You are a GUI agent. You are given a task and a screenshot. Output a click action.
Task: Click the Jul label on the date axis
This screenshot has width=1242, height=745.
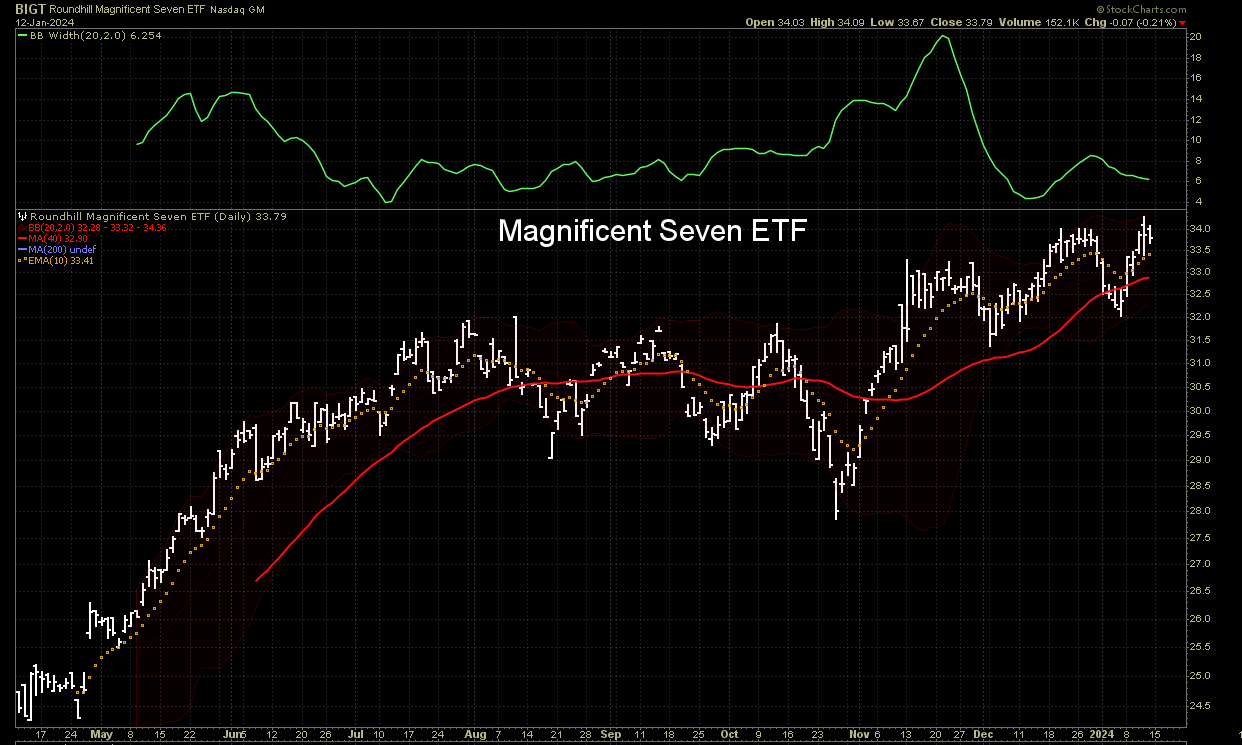coord(357,733)
